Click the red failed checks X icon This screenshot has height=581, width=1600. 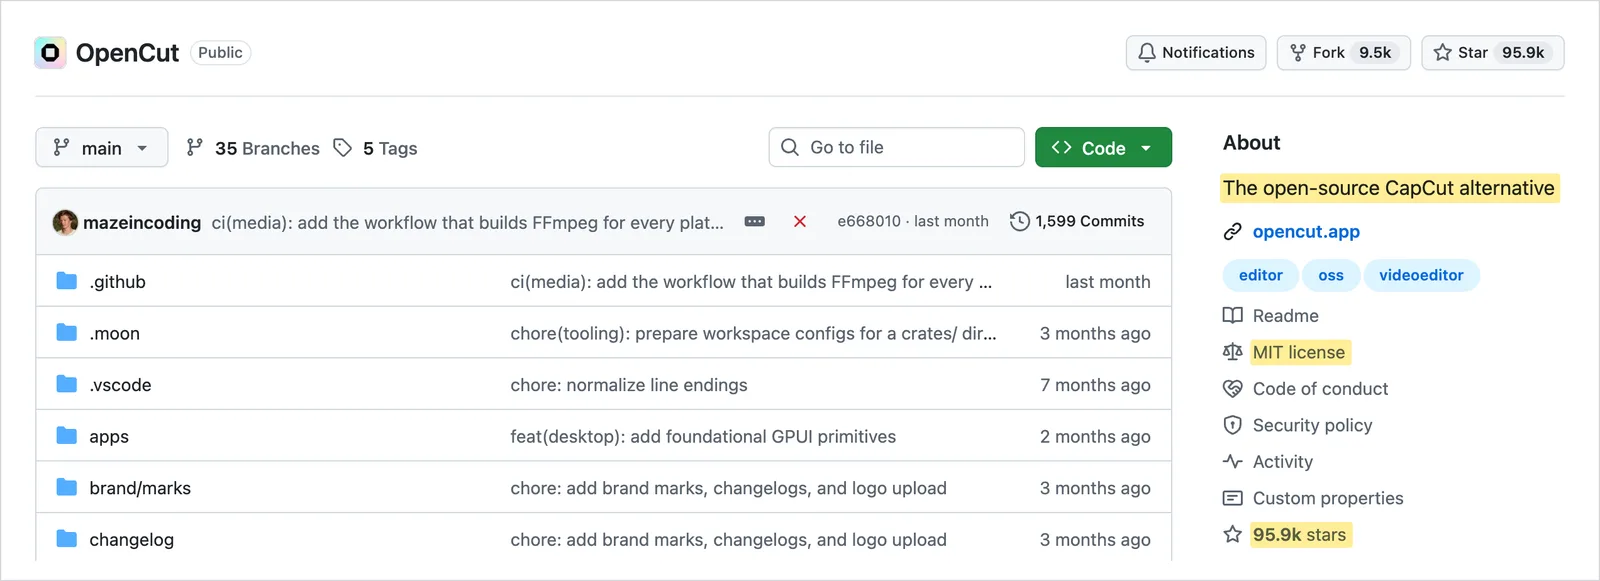800,221
